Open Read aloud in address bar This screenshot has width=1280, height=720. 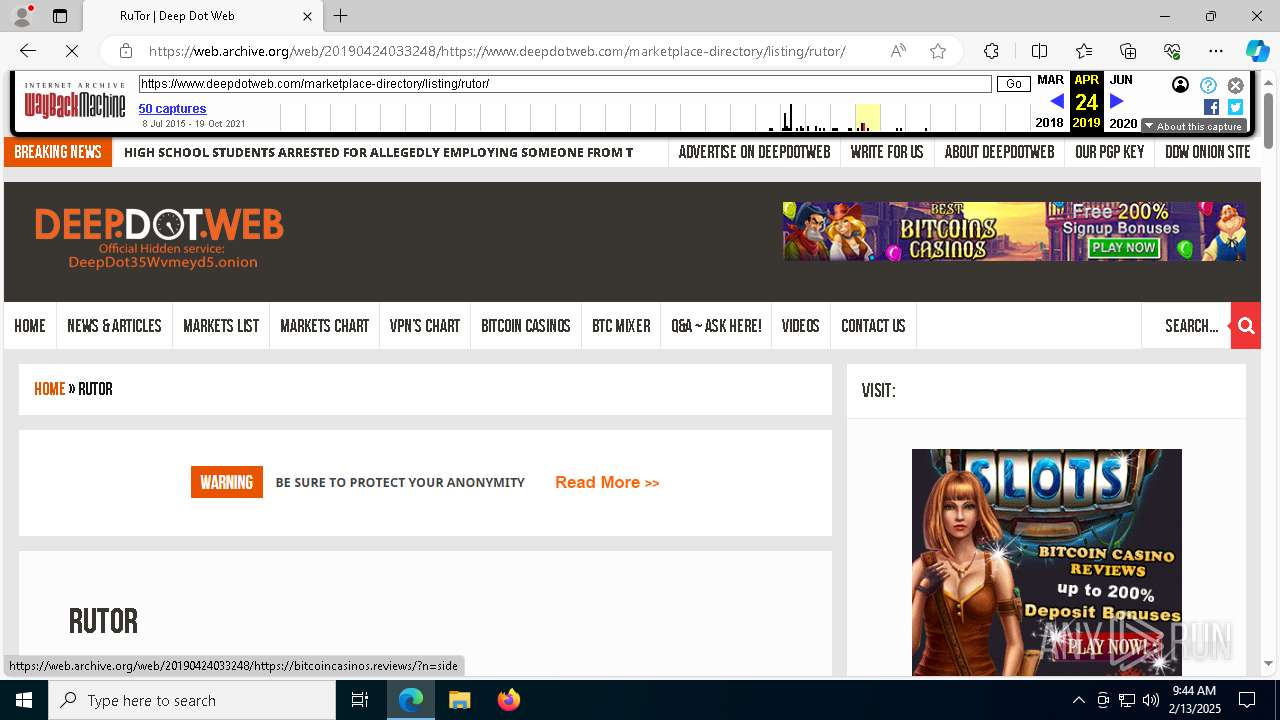coord(898,51)
